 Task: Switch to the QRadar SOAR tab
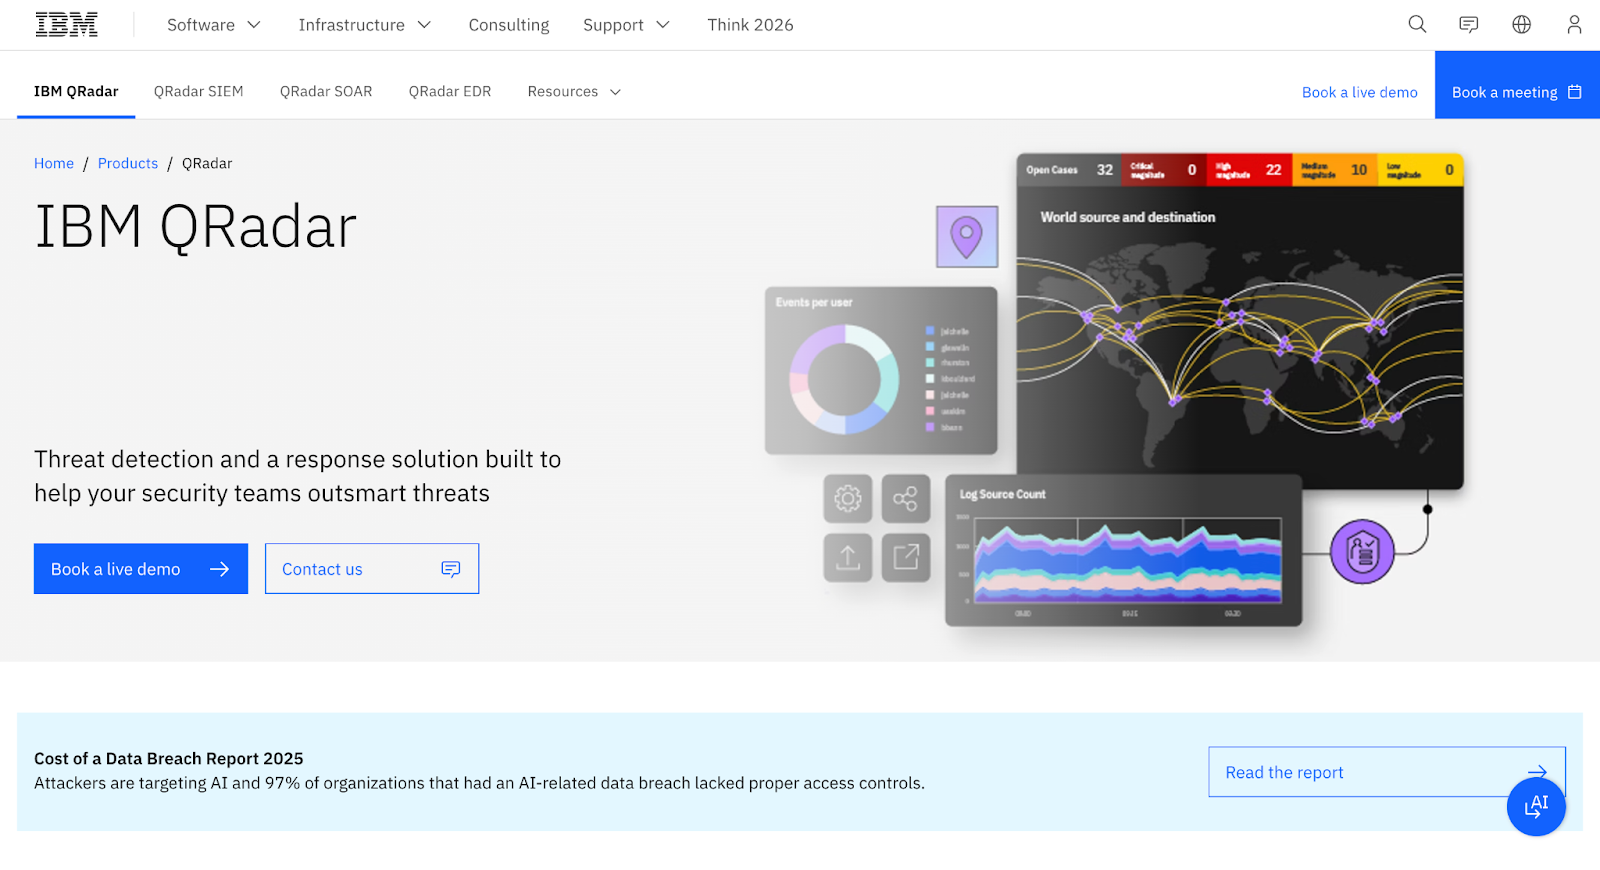click(326, 92)
